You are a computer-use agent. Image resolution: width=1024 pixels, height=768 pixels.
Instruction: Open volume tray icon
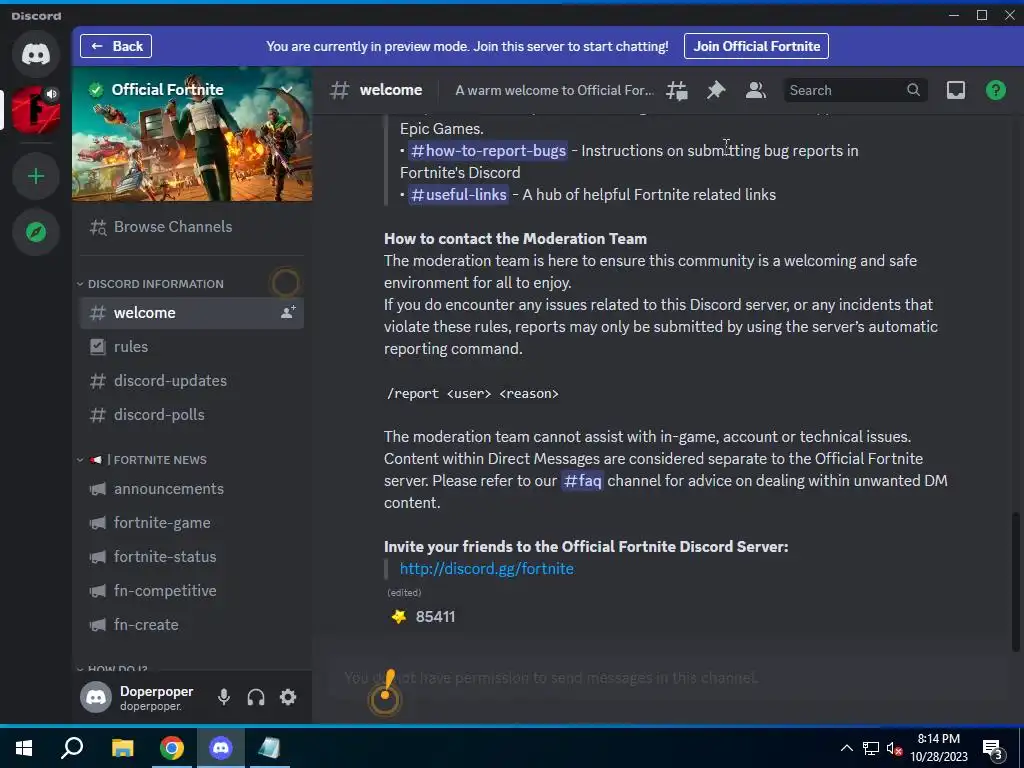click(x=894, y=749)
